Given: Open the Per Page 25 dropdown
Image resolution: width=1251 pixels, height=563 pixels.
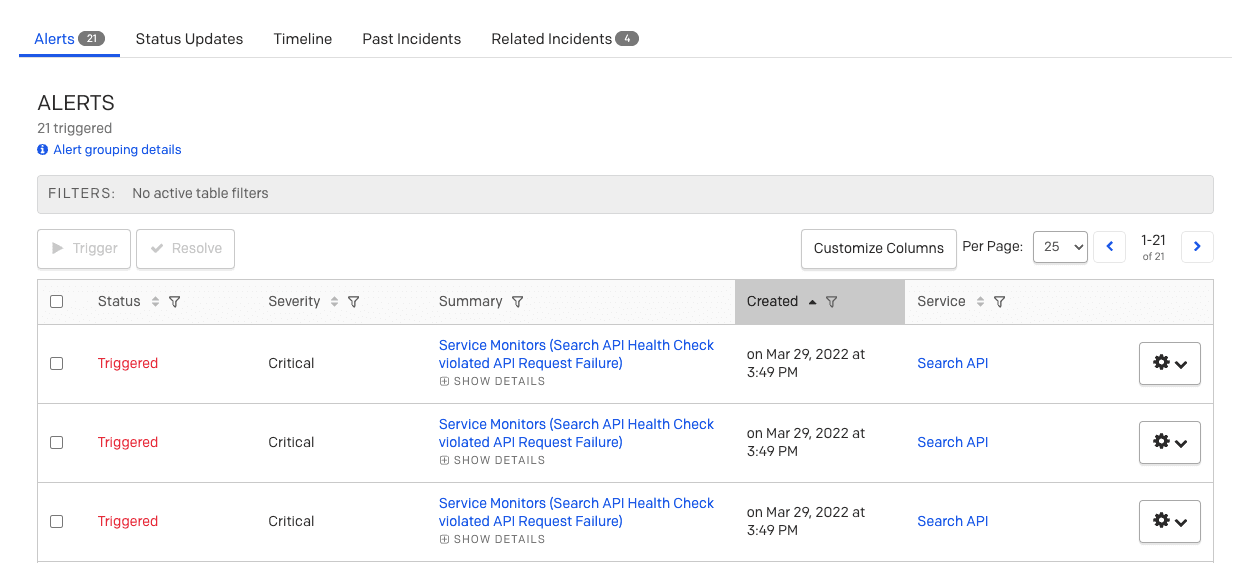Looking at the screenshot, I should (1060, 247).
